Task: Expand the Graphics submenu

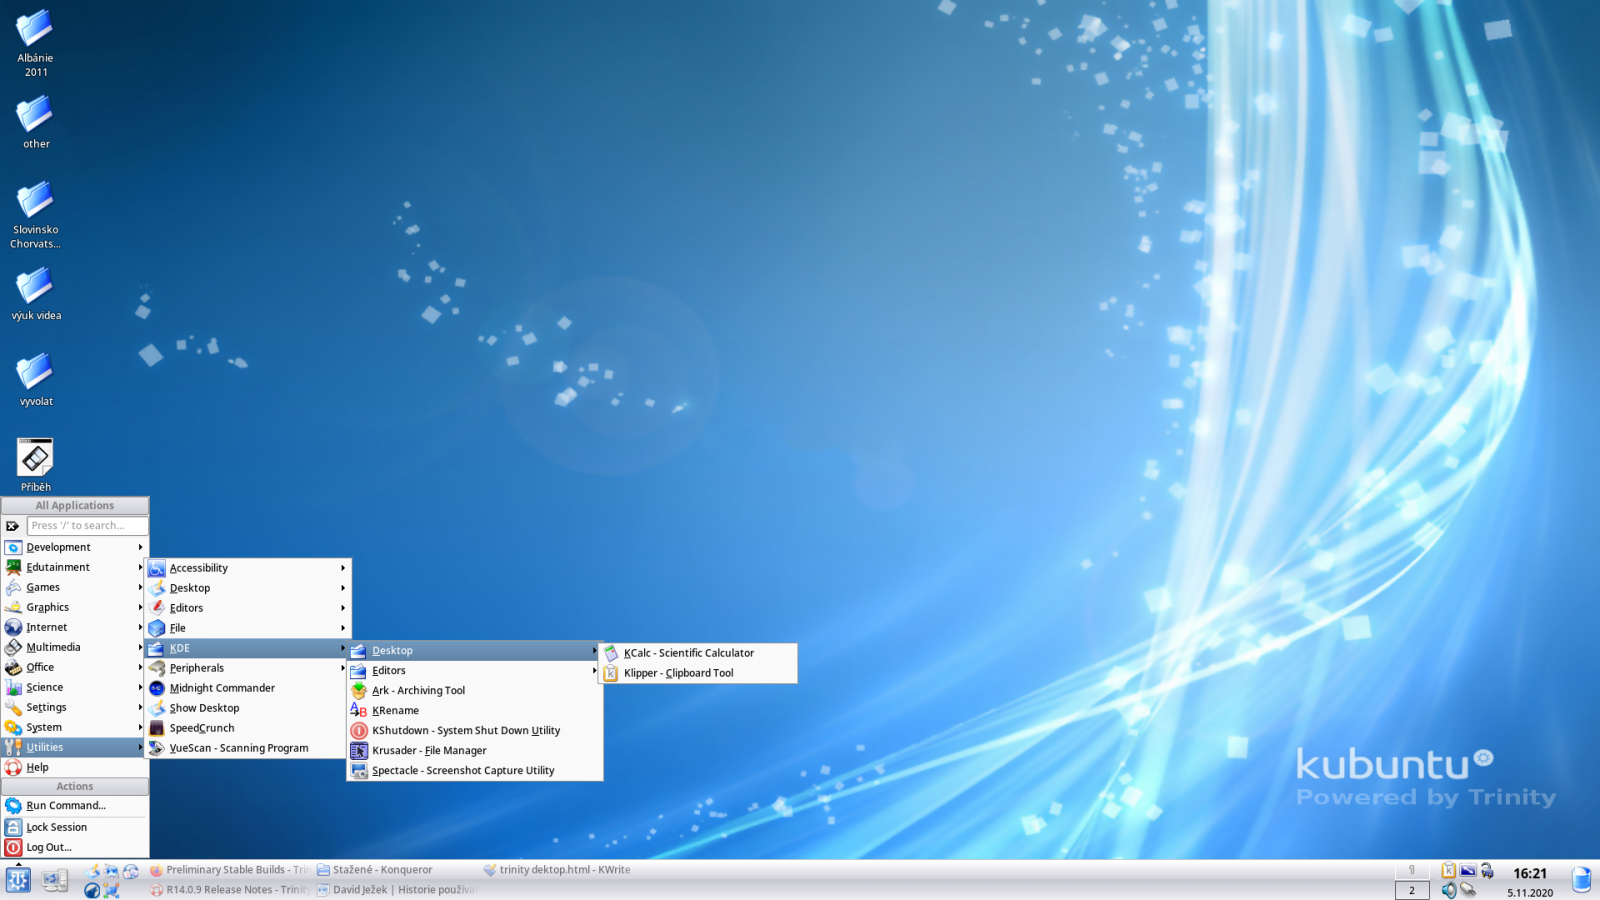Action: pyautogui.click(x=50, y=607)
